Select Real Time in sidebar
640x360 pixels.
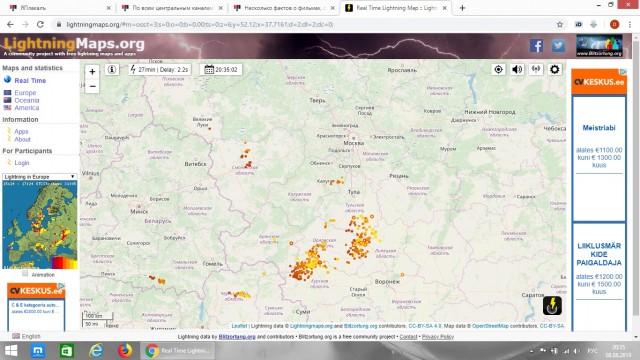point(30,80)
